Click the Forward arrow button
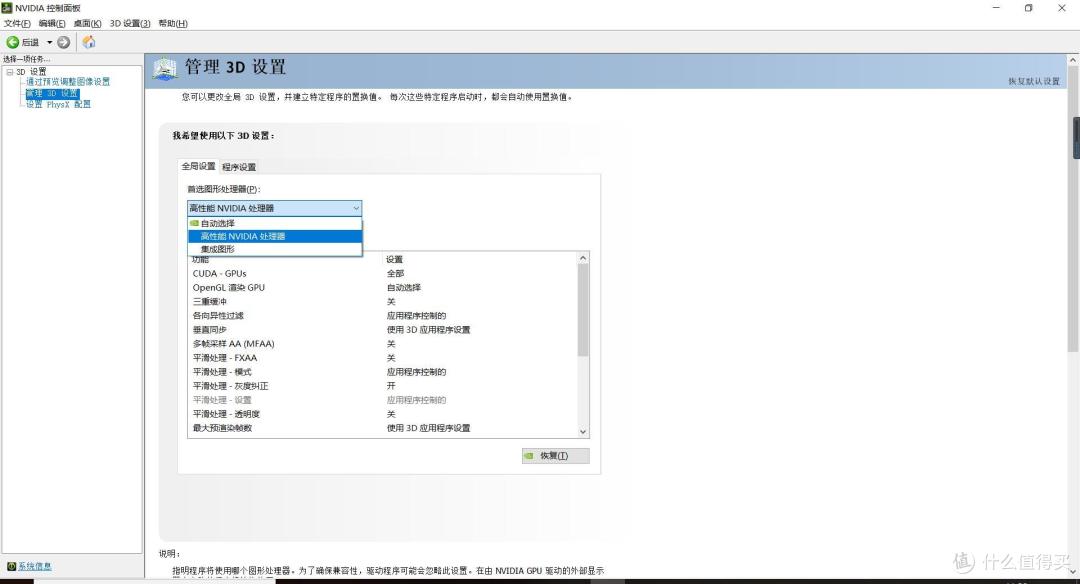 pos(63,43)
